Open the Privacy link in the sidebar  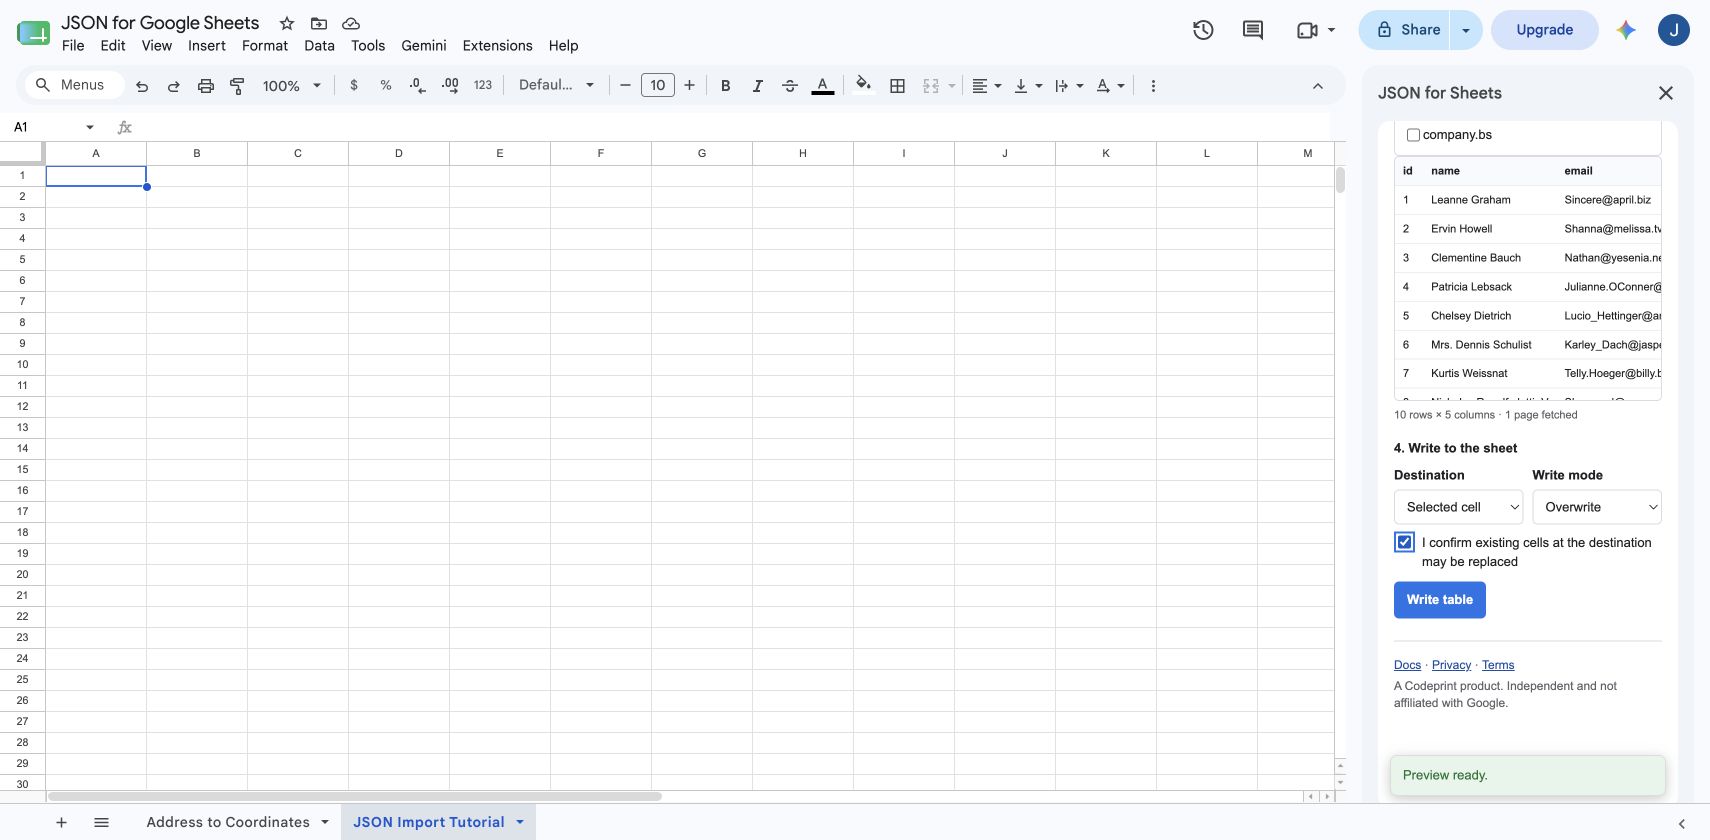pos(1451,665)
